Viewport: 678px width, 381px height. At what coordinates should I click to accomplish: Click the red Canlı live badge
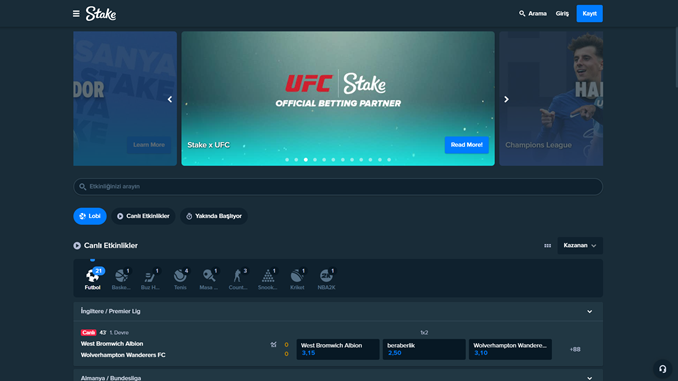point(88,333)
